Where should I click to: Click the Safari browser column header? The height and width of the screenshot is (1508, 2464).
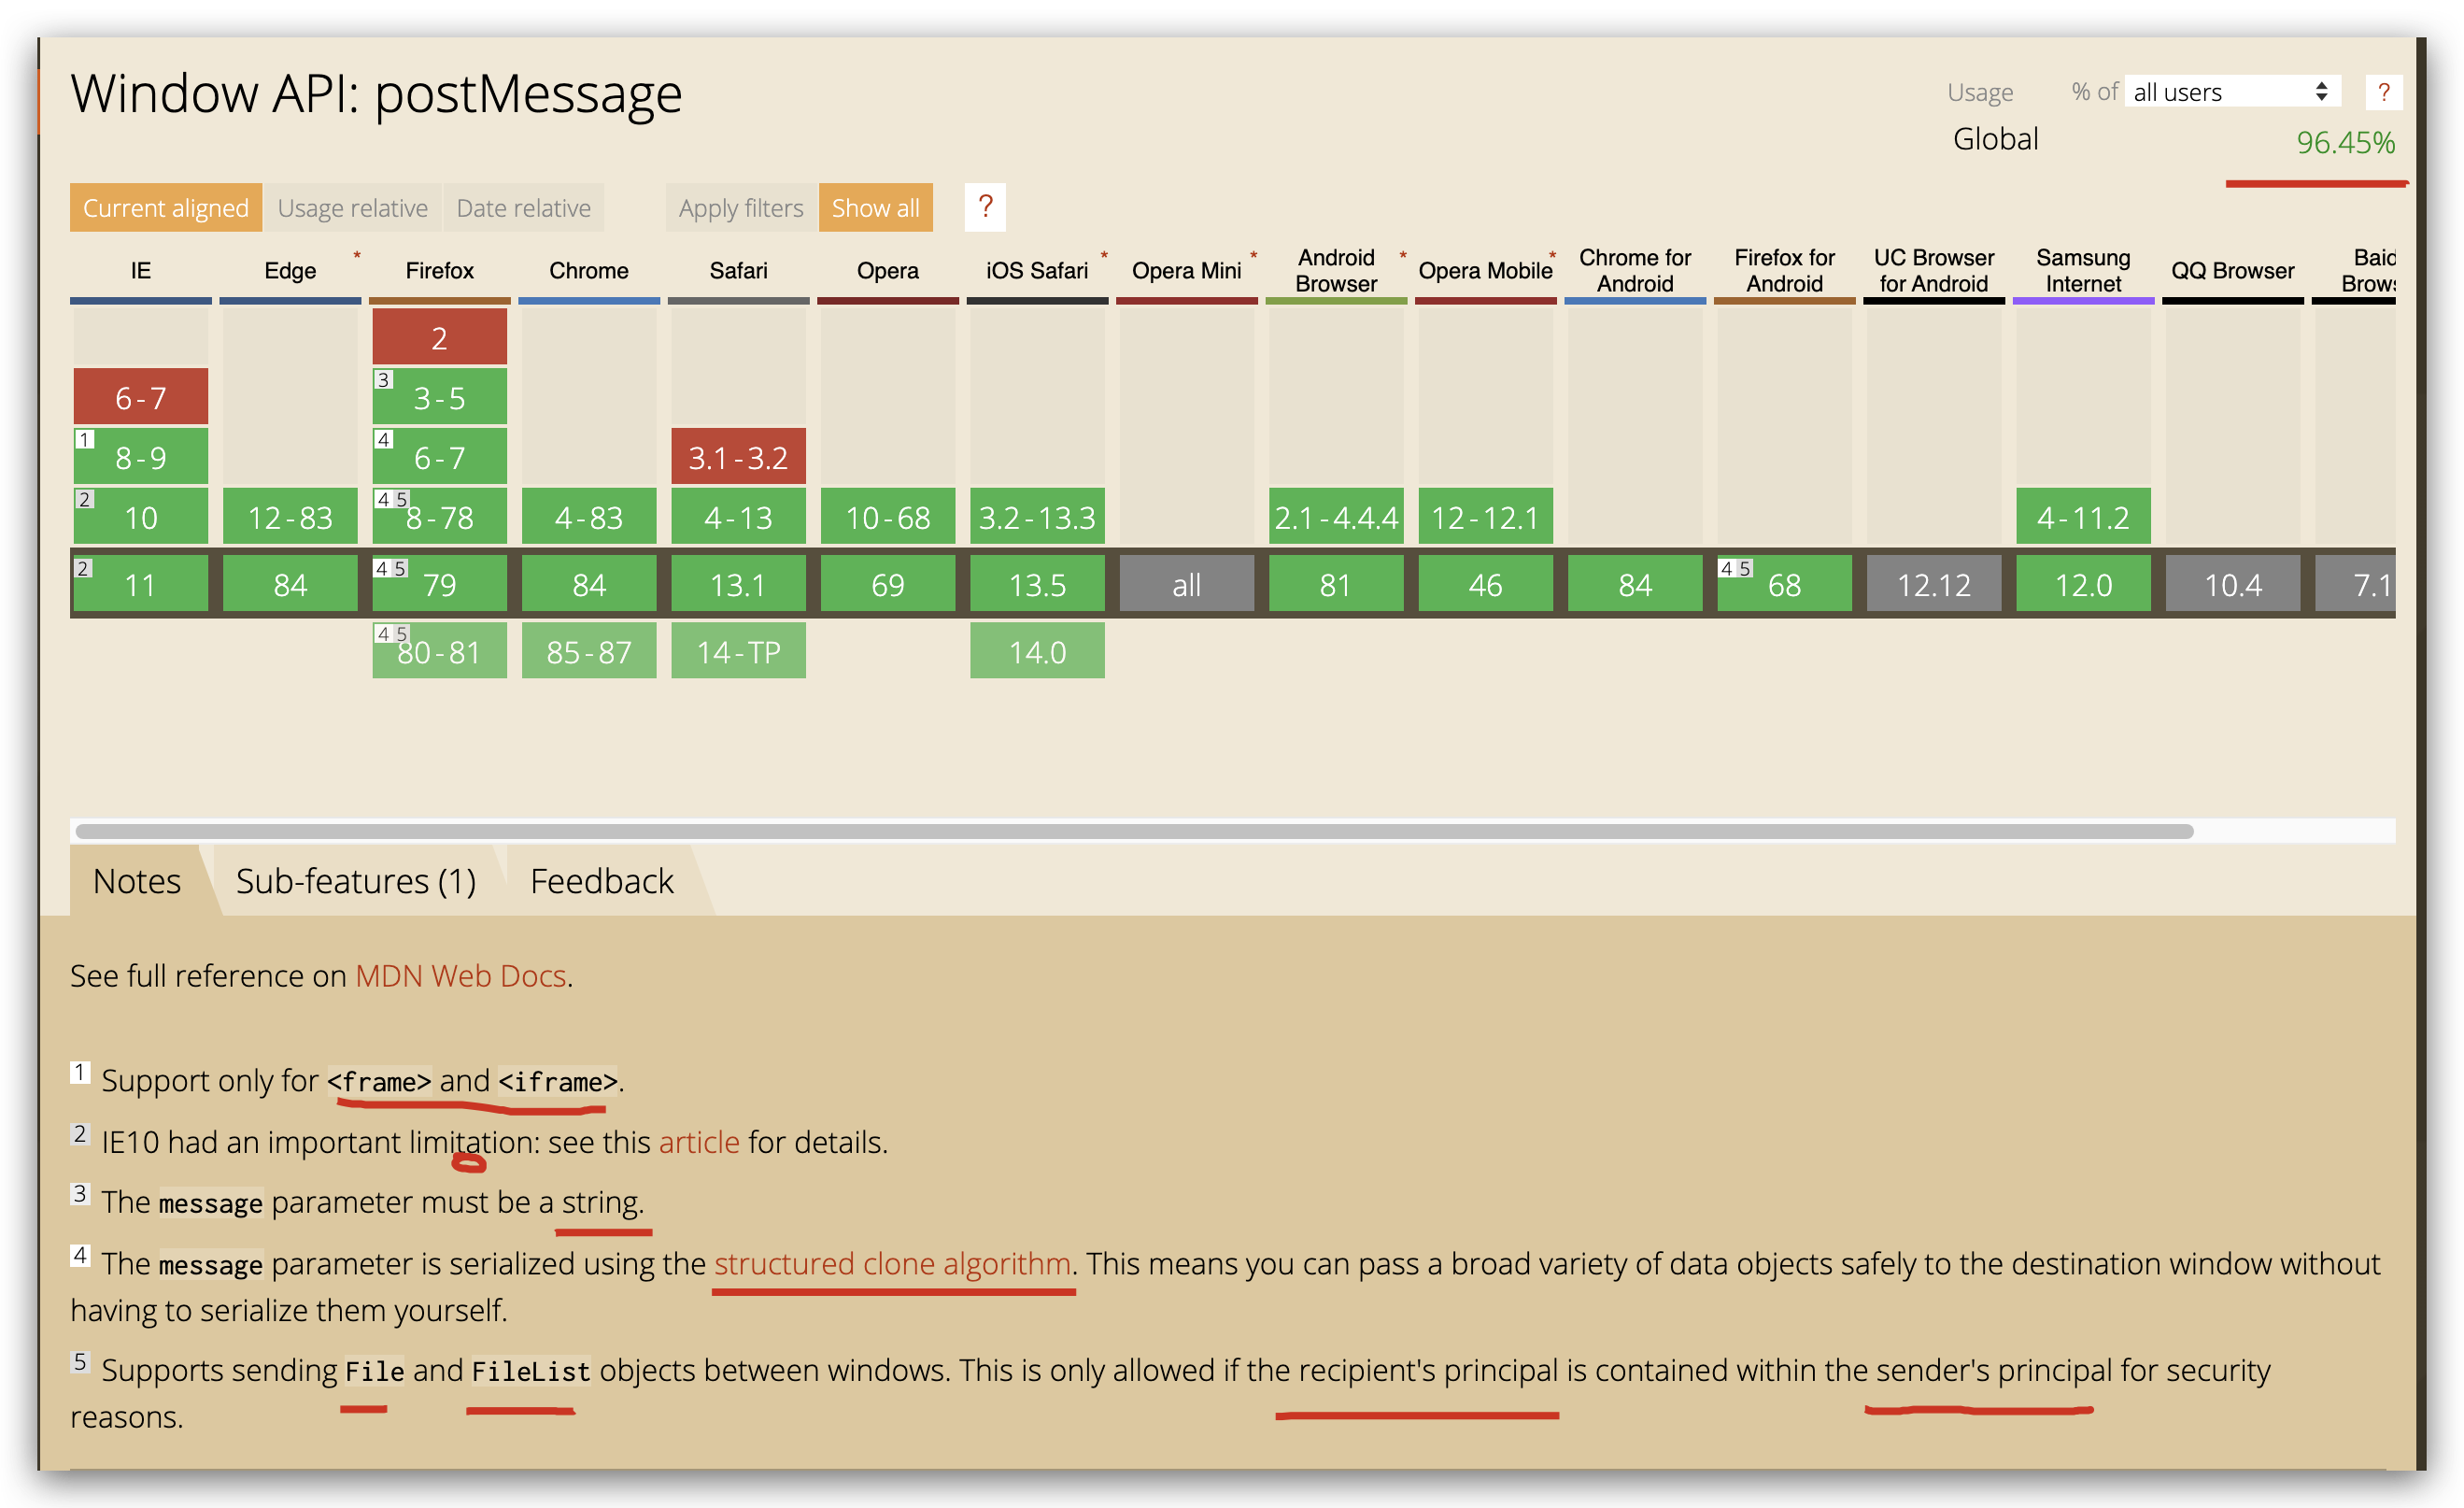coord(739,270)
